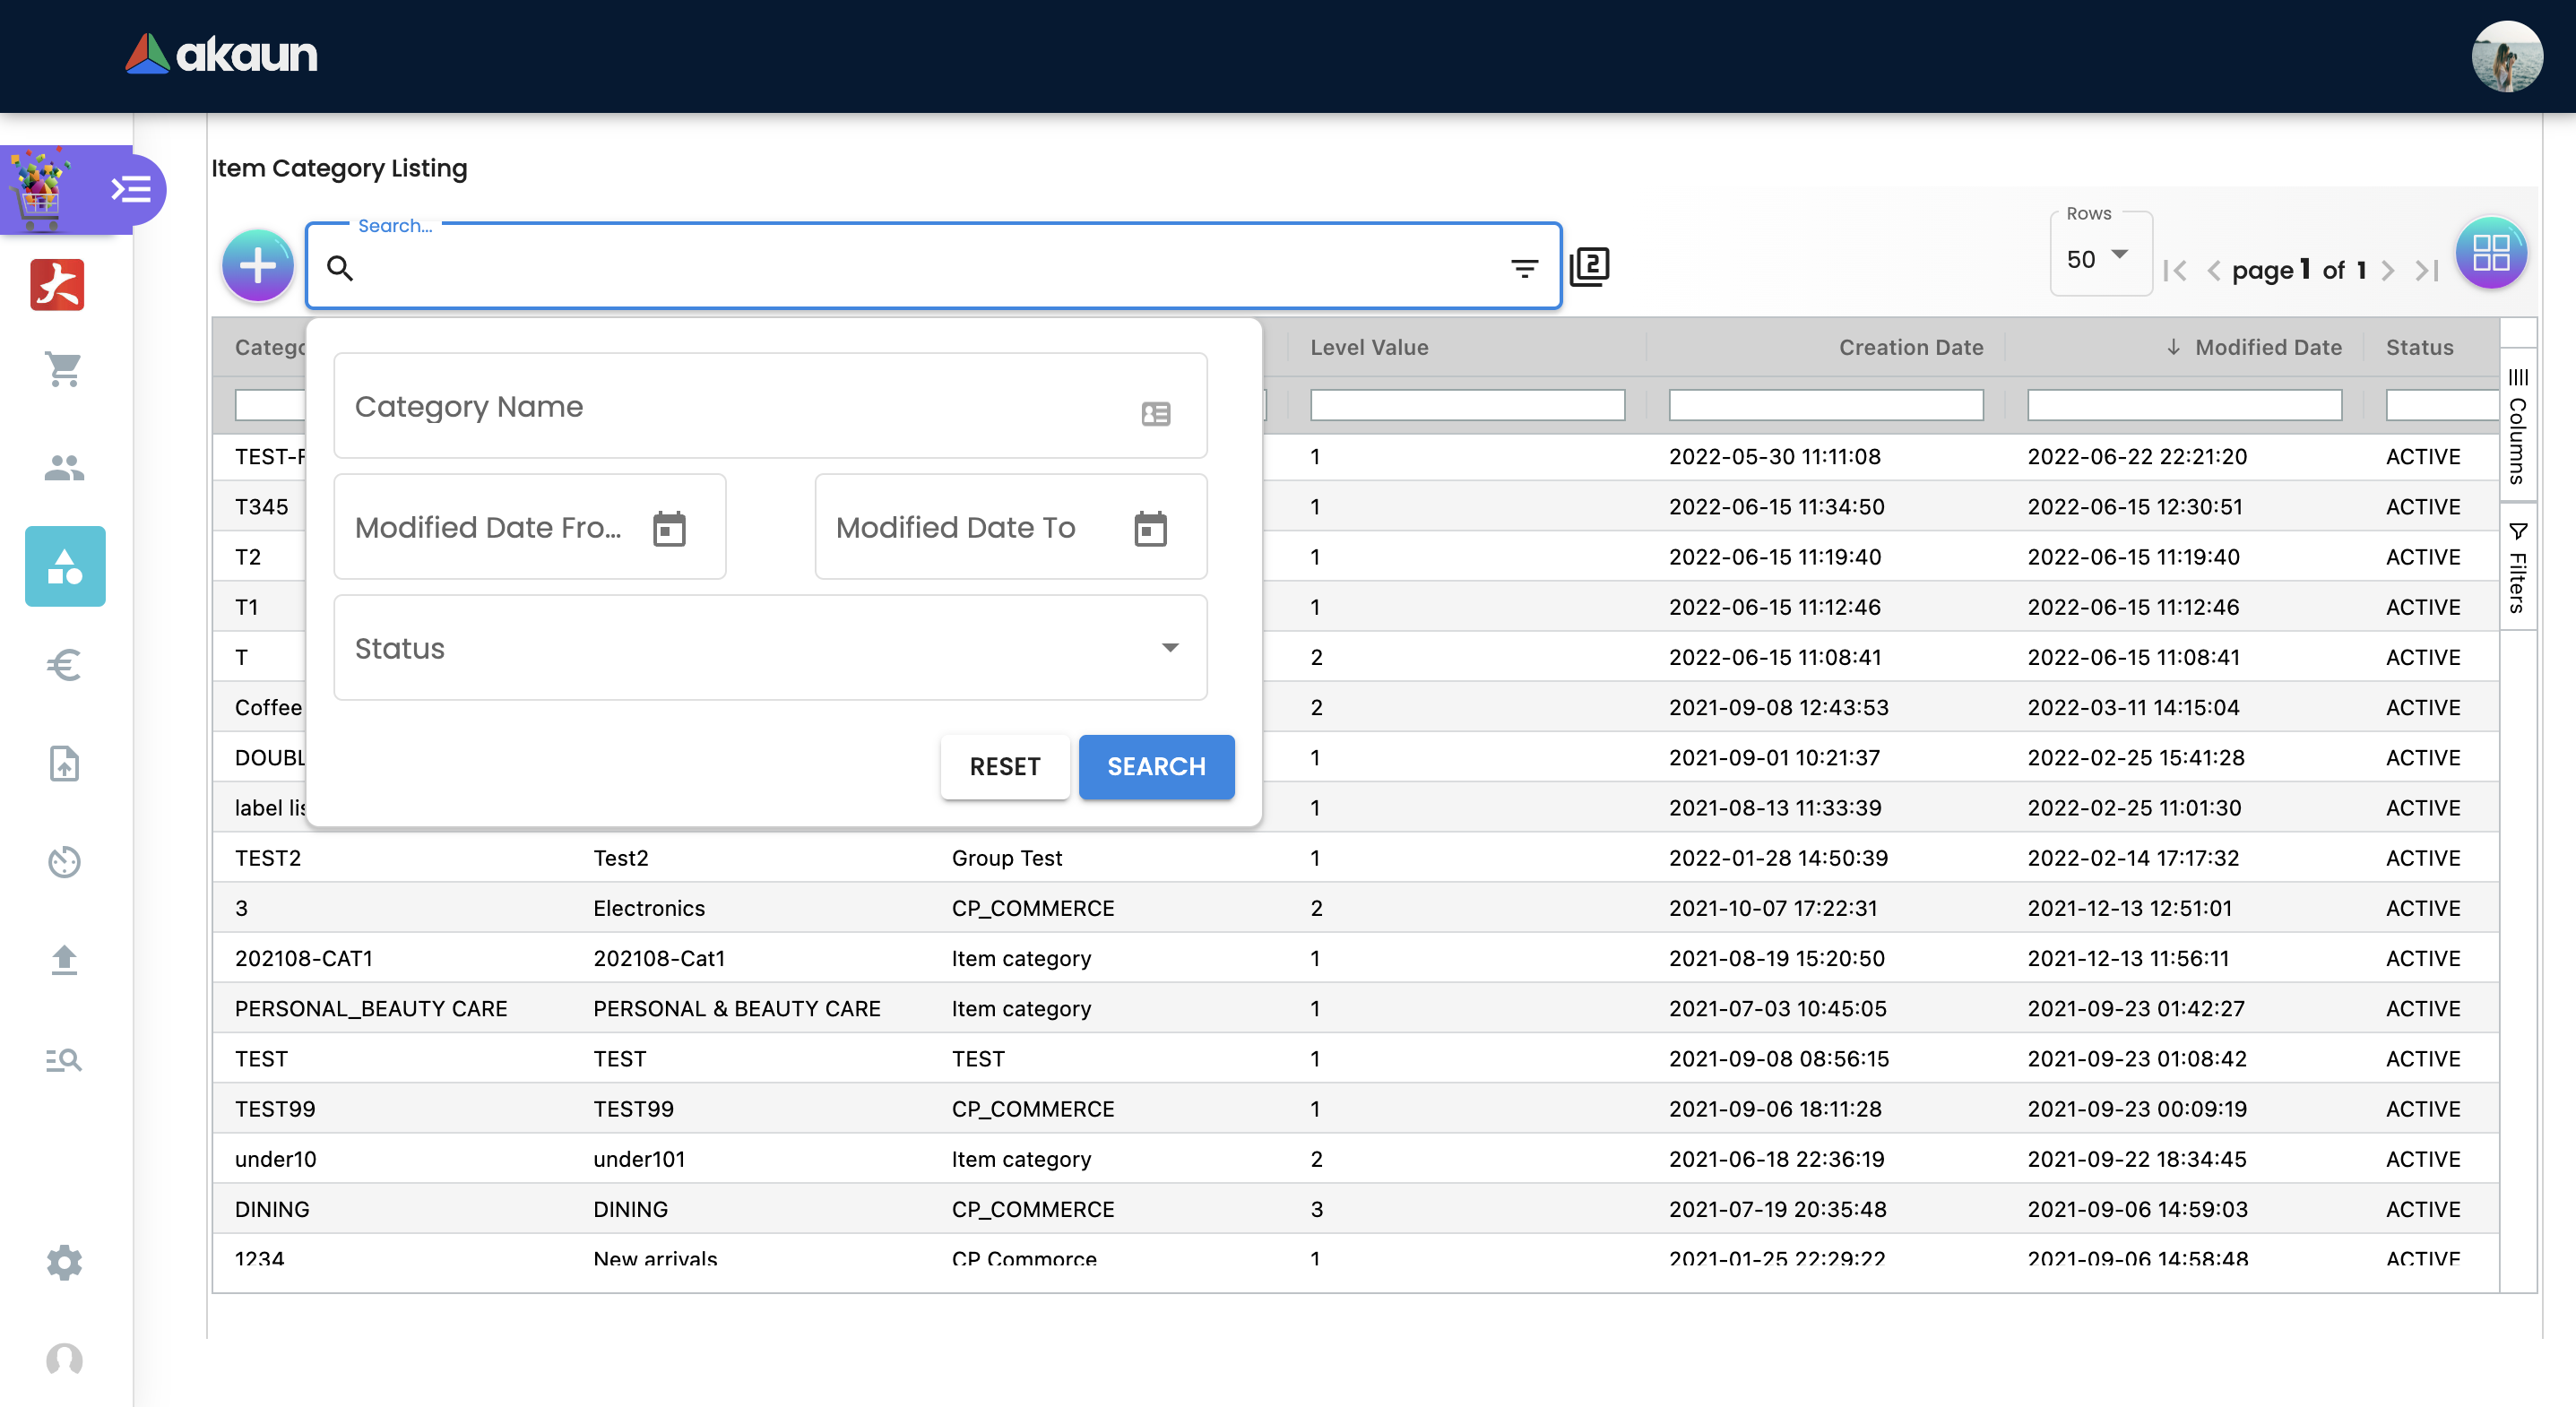
Task: Toggle the sidebar menu expand button
Action: (x=131, y=189)
